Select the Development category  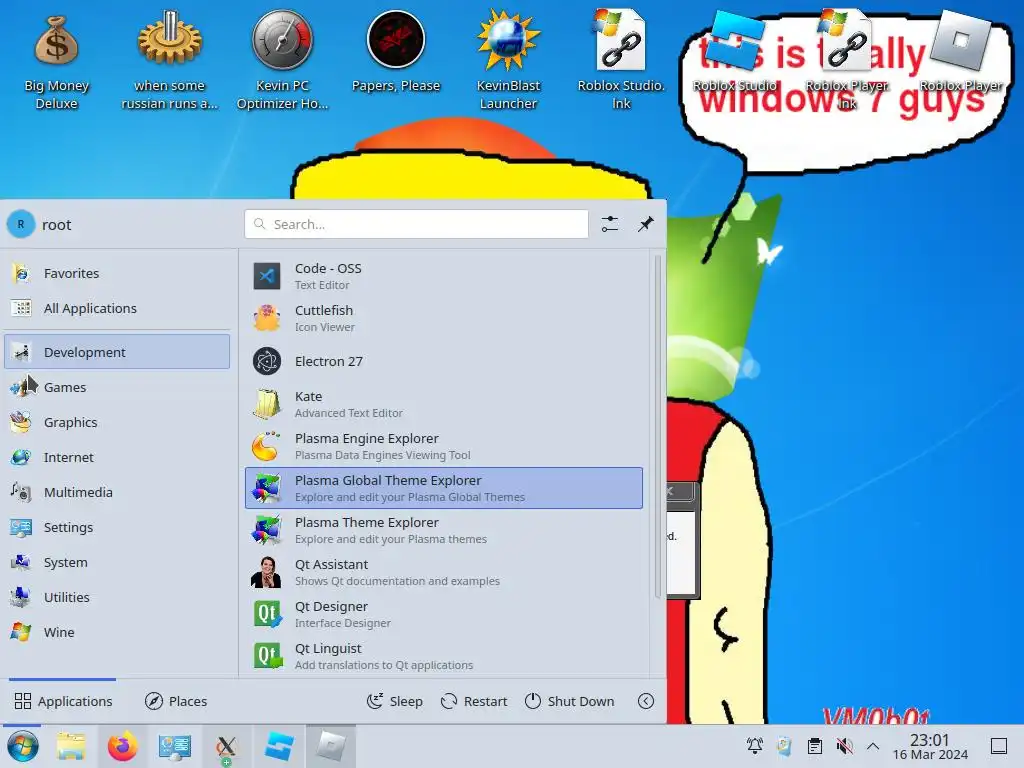[x=118, y=352]
